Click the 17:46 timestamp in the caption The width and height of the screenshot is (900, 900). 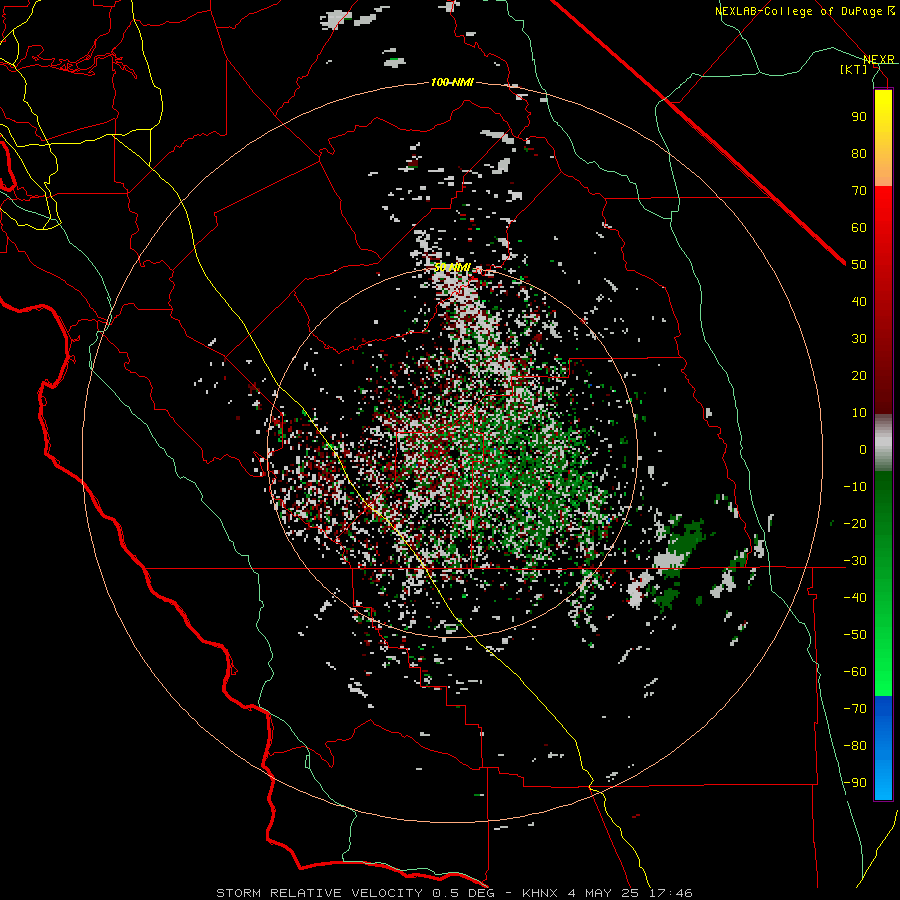pos(670,893)
